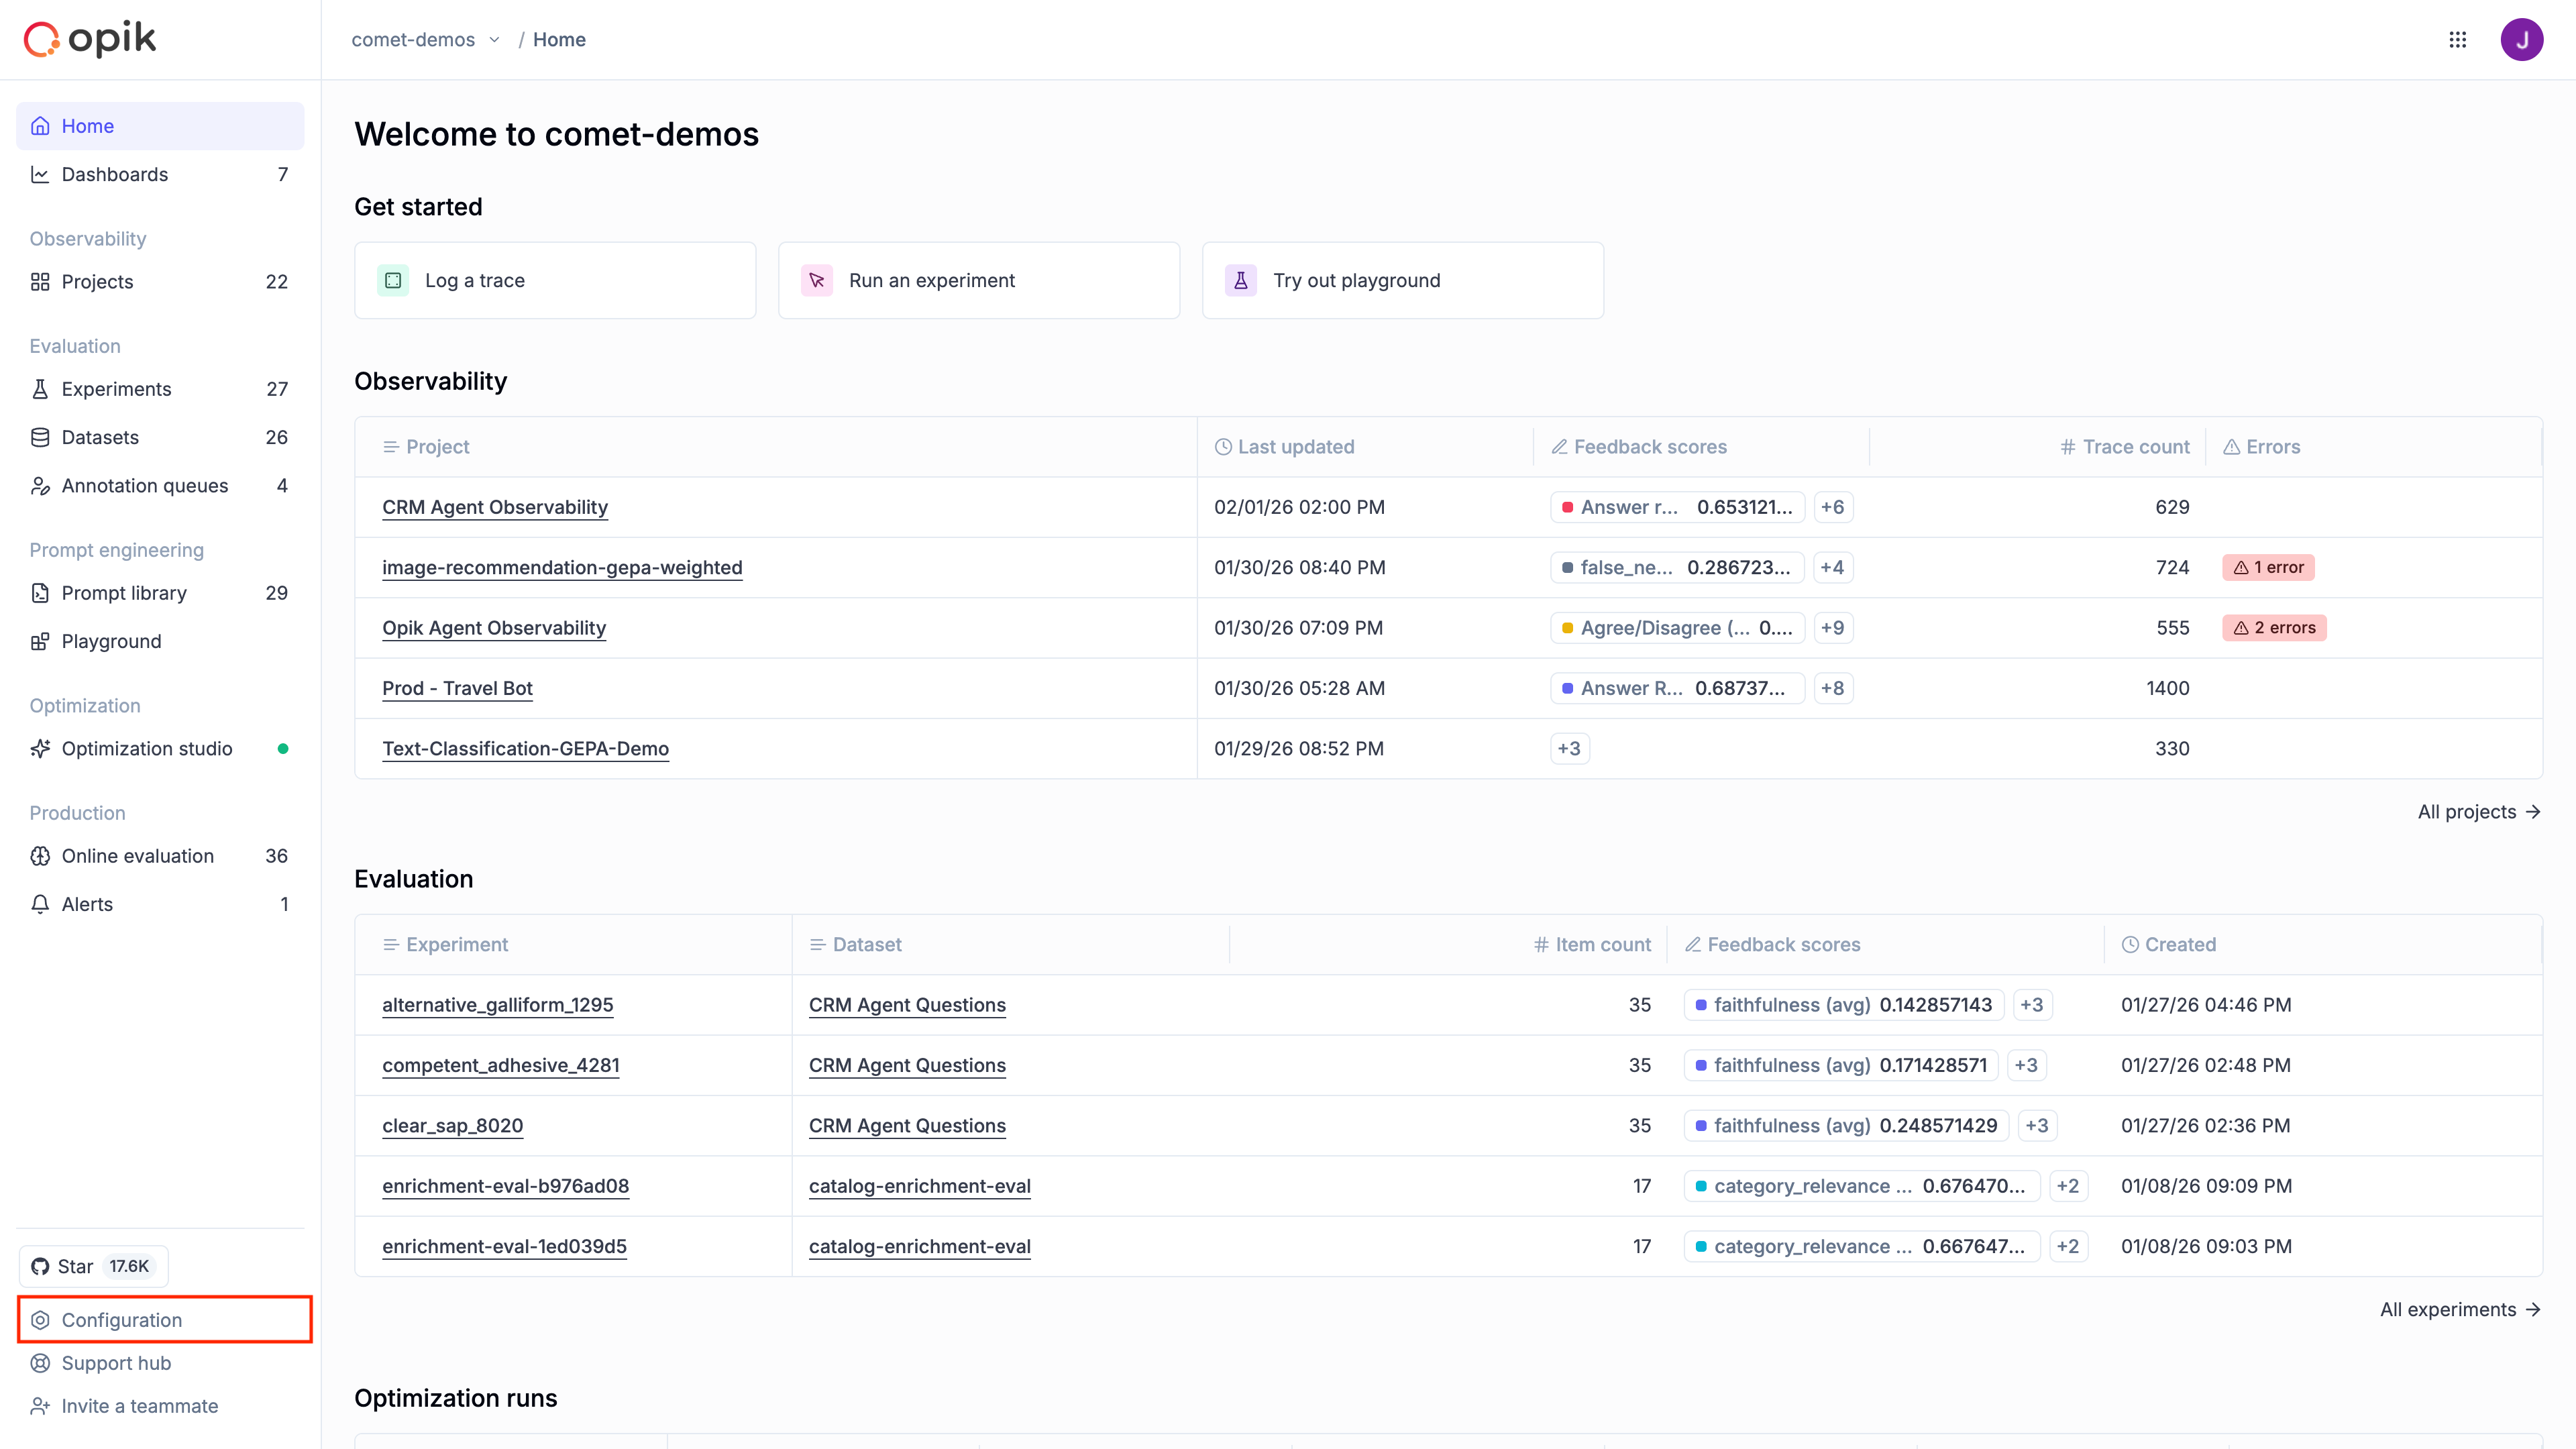The height and width of the screenshot is (1449, 2576).
Task: Click the user avatar J icon
Action: [2521, 39]
